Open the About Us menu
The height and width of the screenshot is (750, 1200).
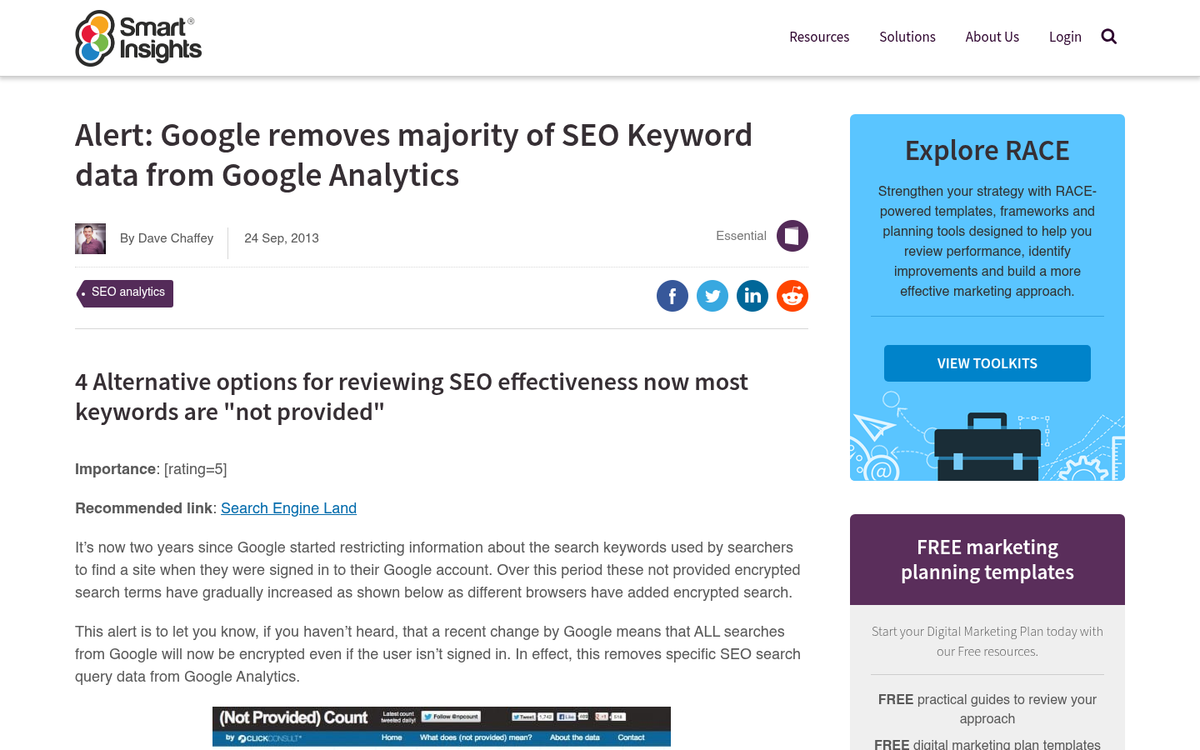point(992,36)
